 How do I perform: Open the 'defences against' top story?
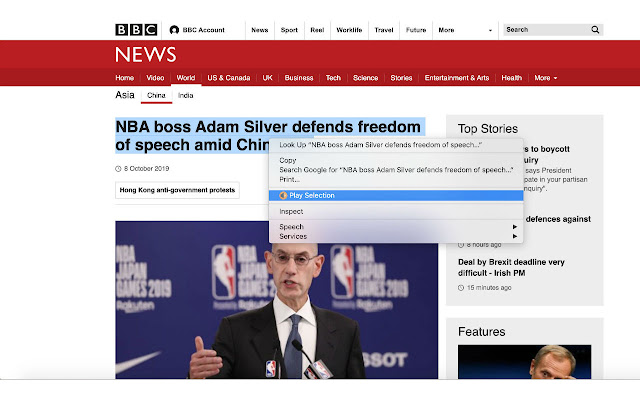[558, 219]
